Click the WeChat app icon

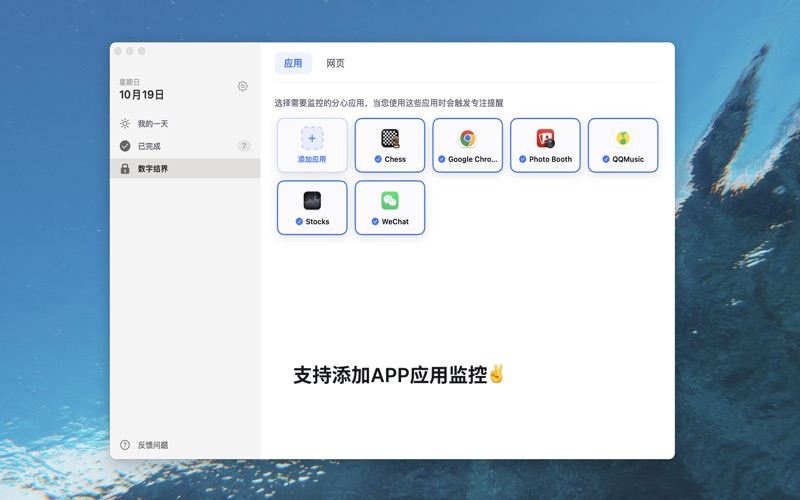[x=390, y=201]
